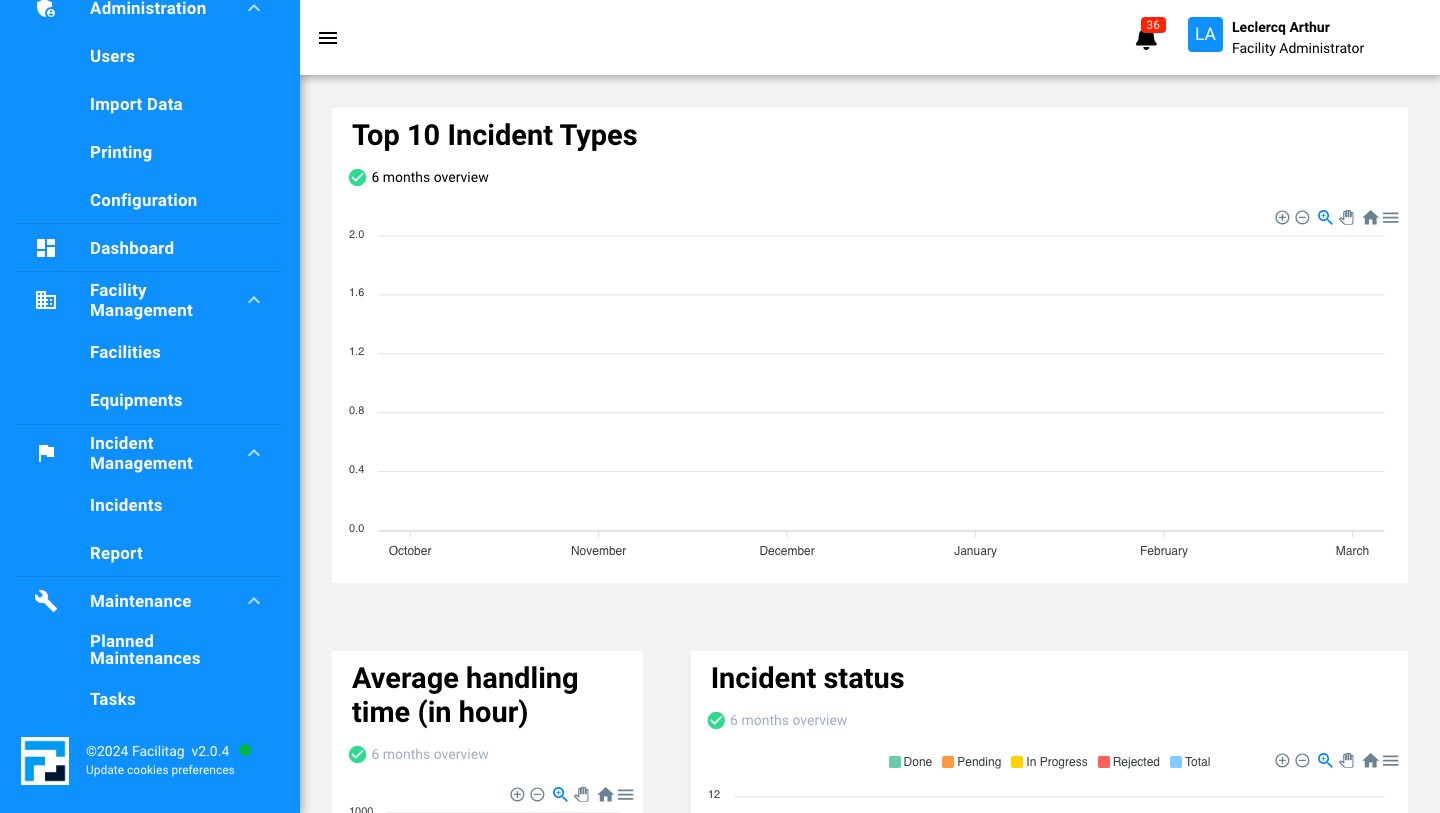Zoom out on the Top 10 Incident Types chart
Image resolution: width=1440 pixels, height=813 pixels.
(1303, 217)
